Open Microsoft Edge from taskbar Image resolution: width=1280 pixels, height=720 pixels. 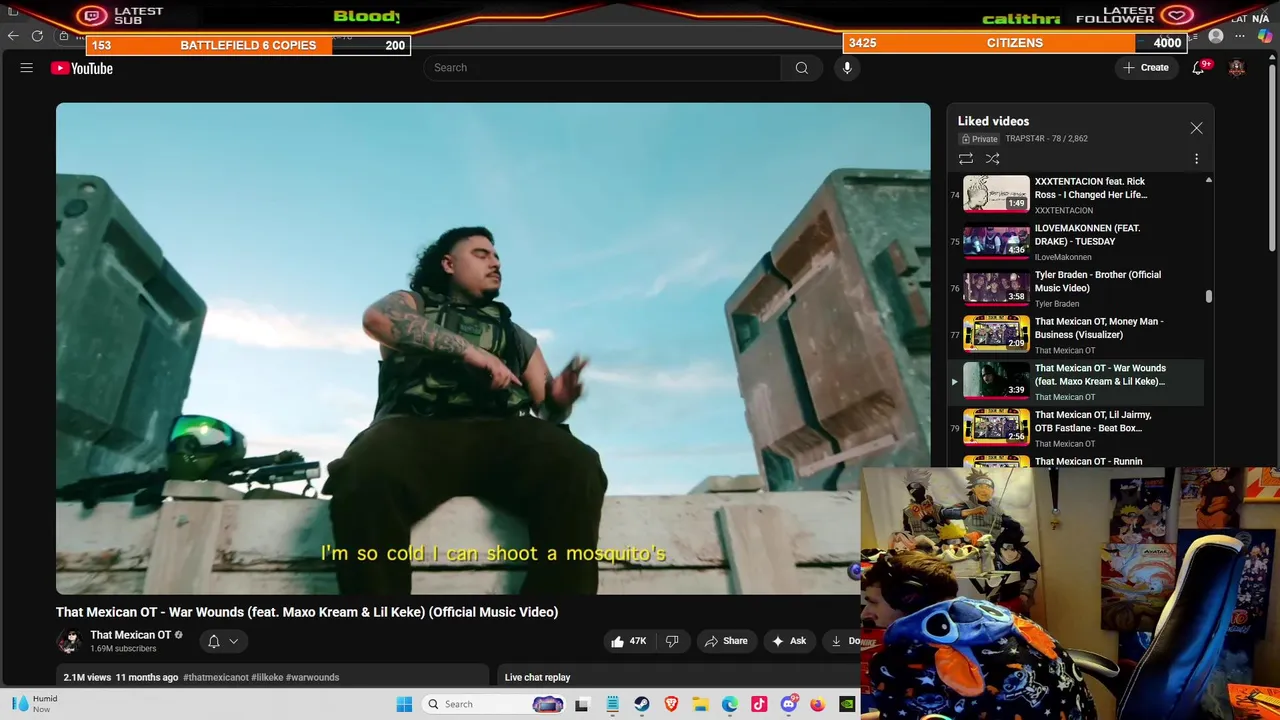point(730,704)
